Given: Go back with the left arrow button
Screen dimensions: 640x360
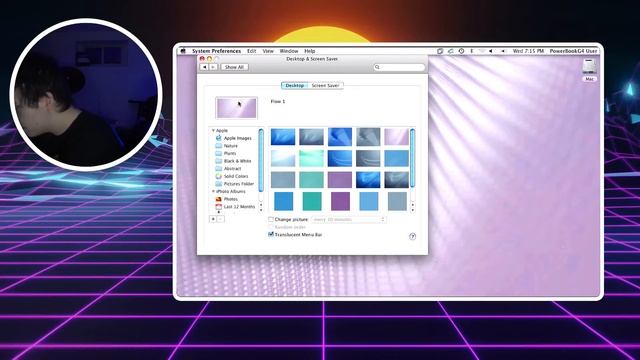Looking at the screenshot, I should click(x=204, y=67).
